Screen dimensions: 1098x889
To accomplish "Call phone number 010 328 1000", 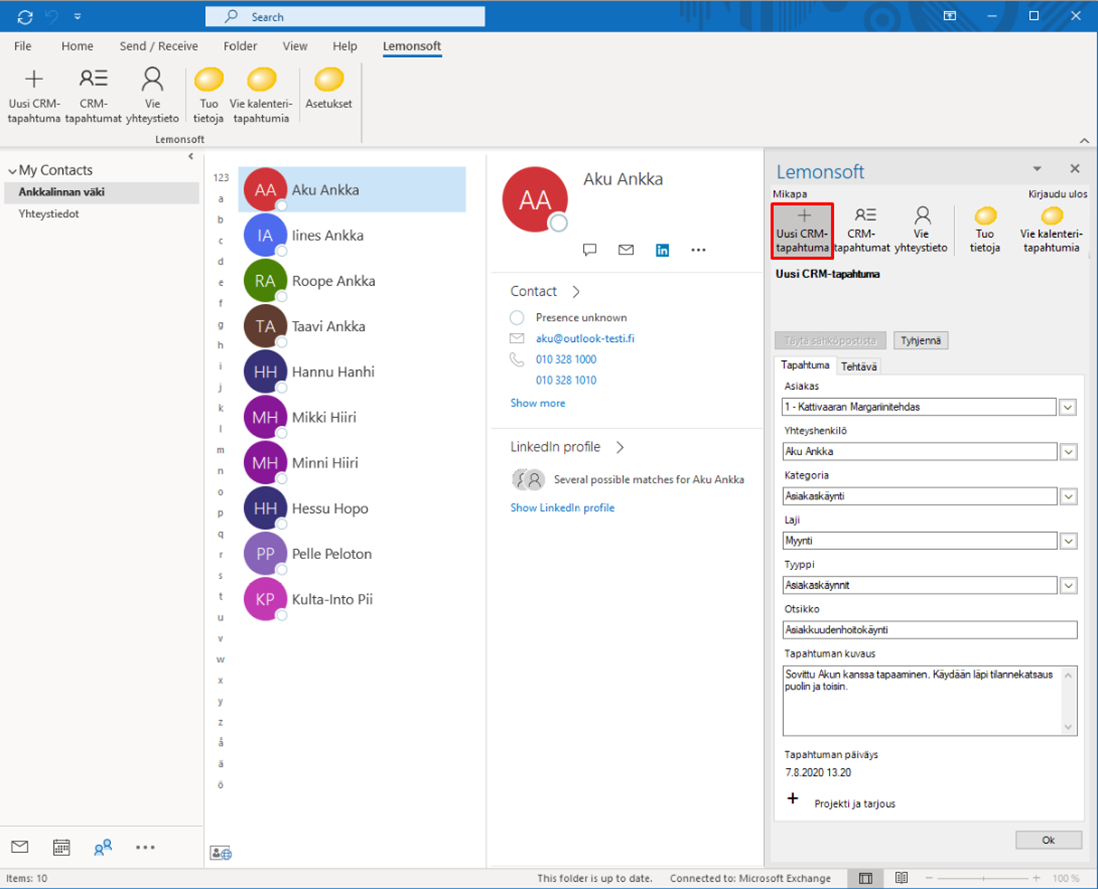I will (566, 359).
